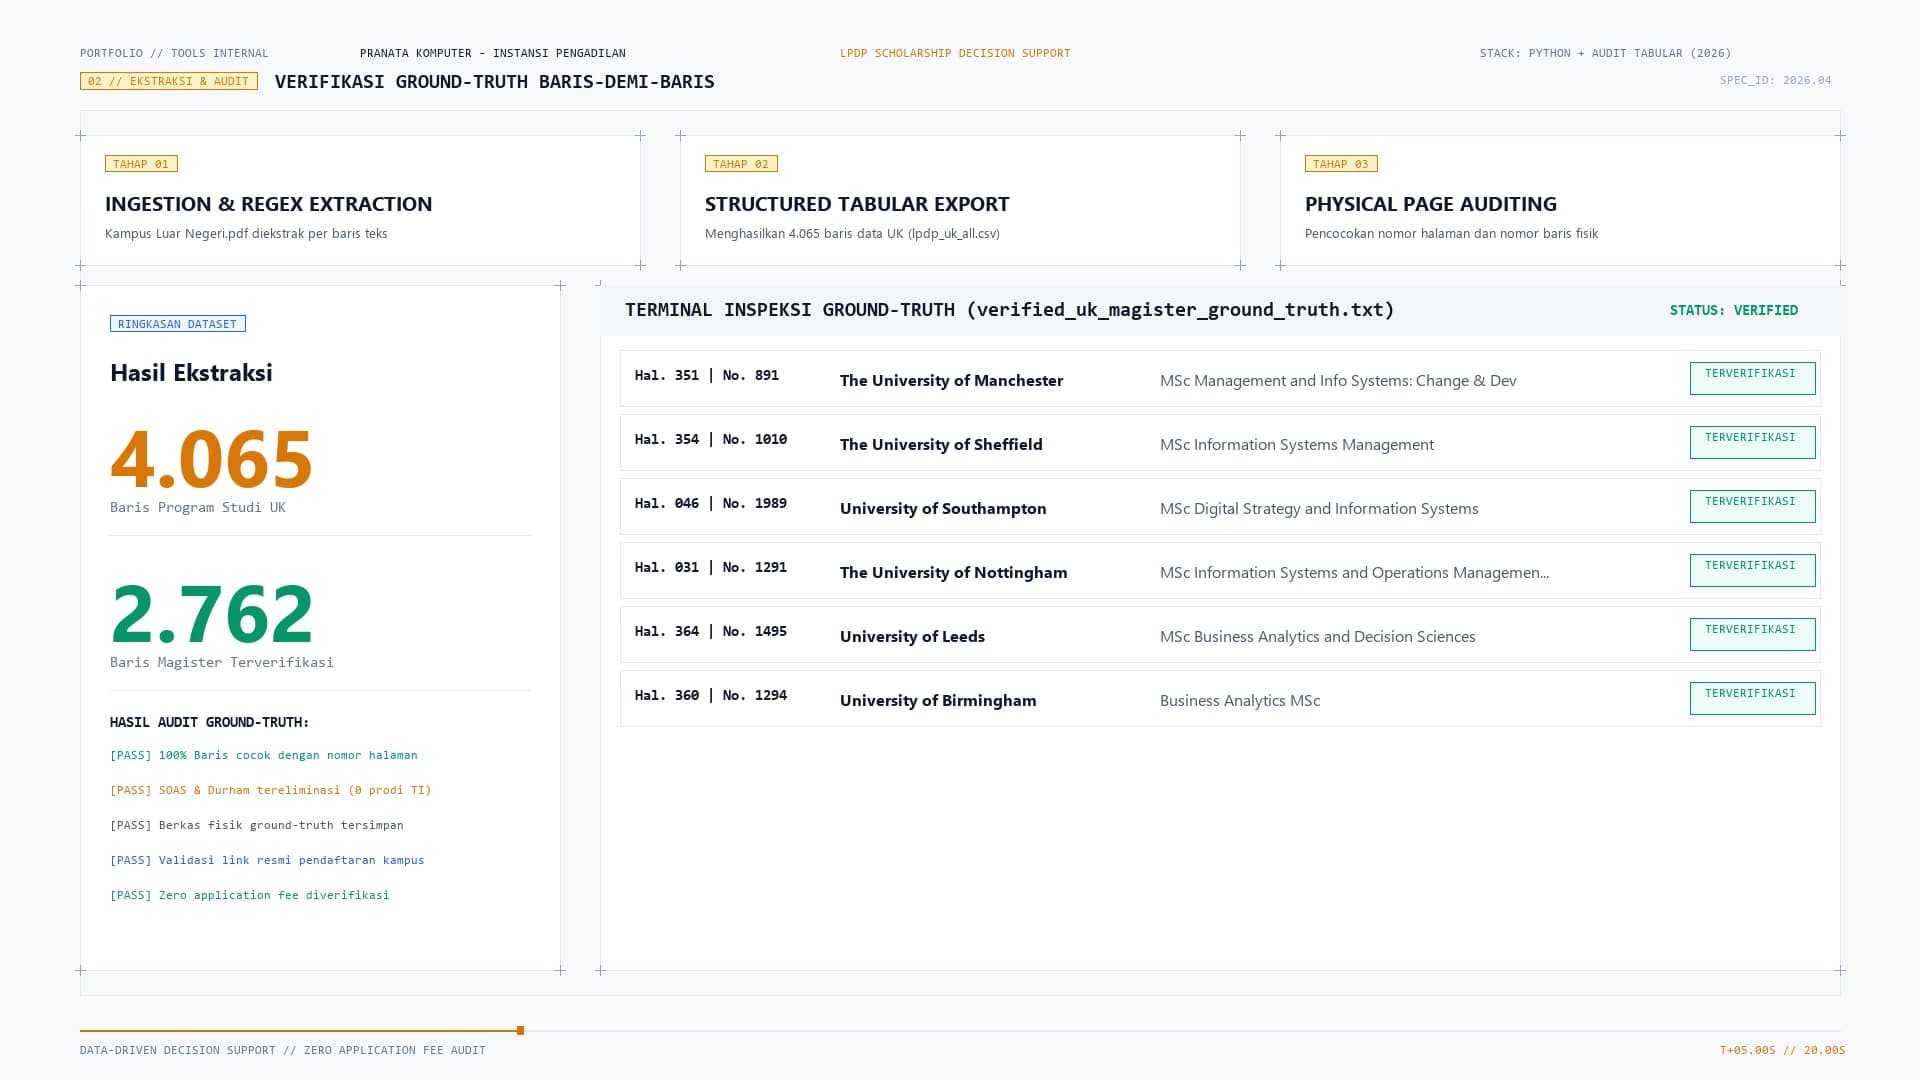Click the TERVERIFIKASI badge for University of Sheffield
Image resolution: width=1920 pixels, height=1080 pixels.
pyautogui.click(x=1752, y=442)
